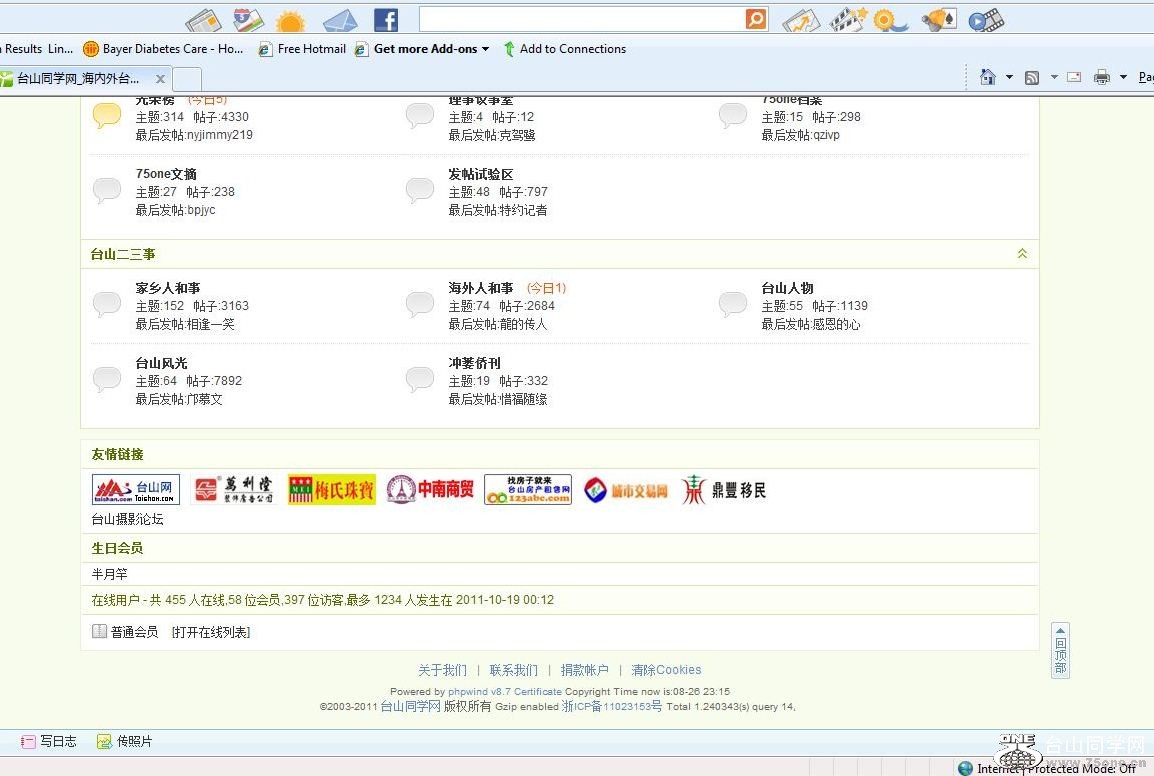Switch to the 台山同学网 browser tab
The width and height of the screenshot is (1154, 776).
[80, 78]
